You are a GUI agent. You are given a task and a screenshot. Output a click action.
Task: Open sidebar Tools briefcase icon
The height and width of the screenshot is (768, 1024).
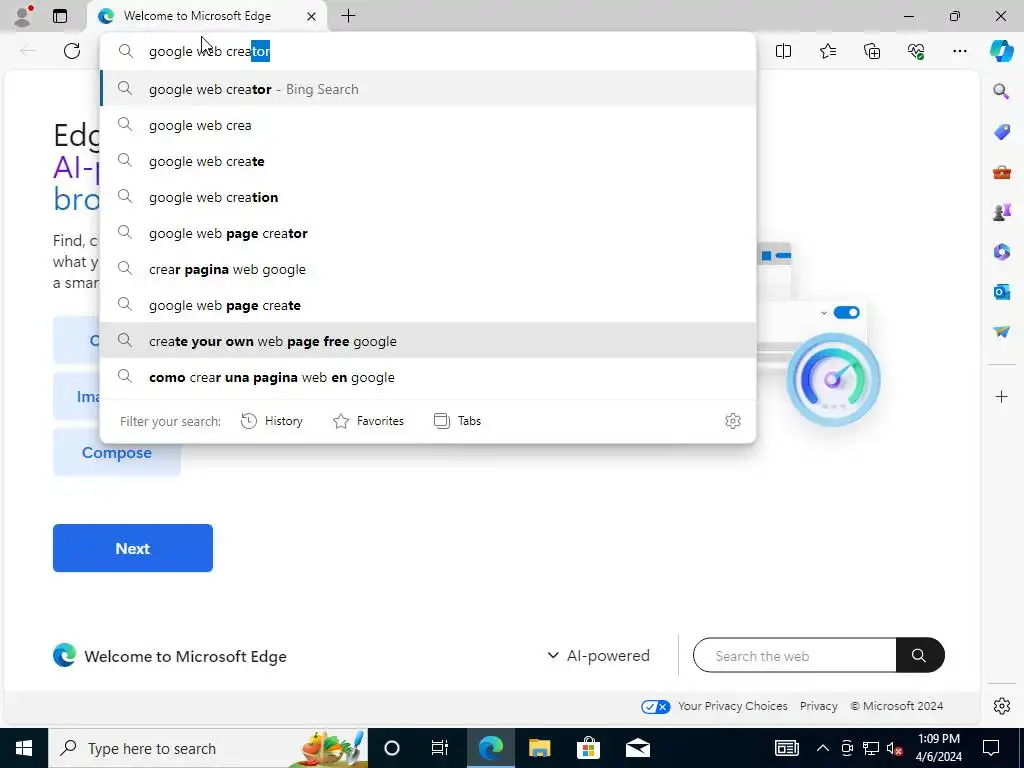tap(1001, 172)
